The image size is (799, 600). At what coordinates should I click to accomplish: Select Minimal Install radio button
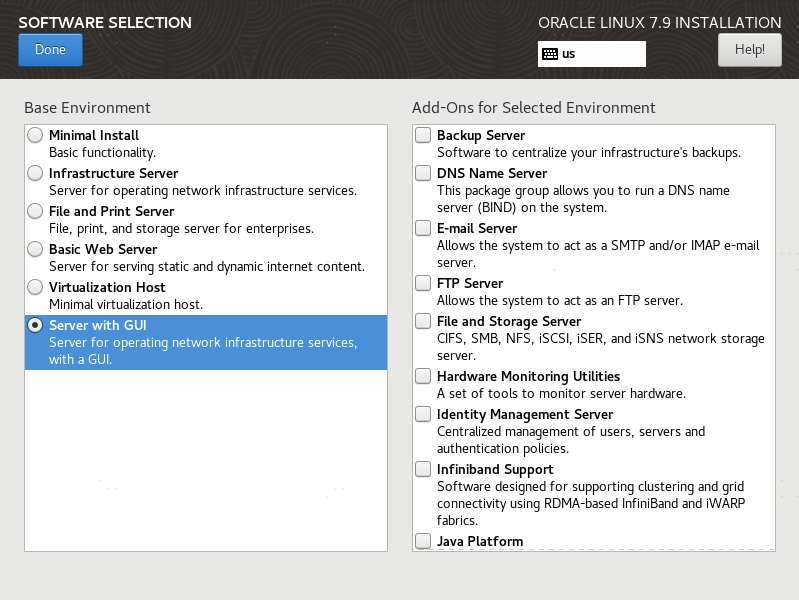[36, 135]
